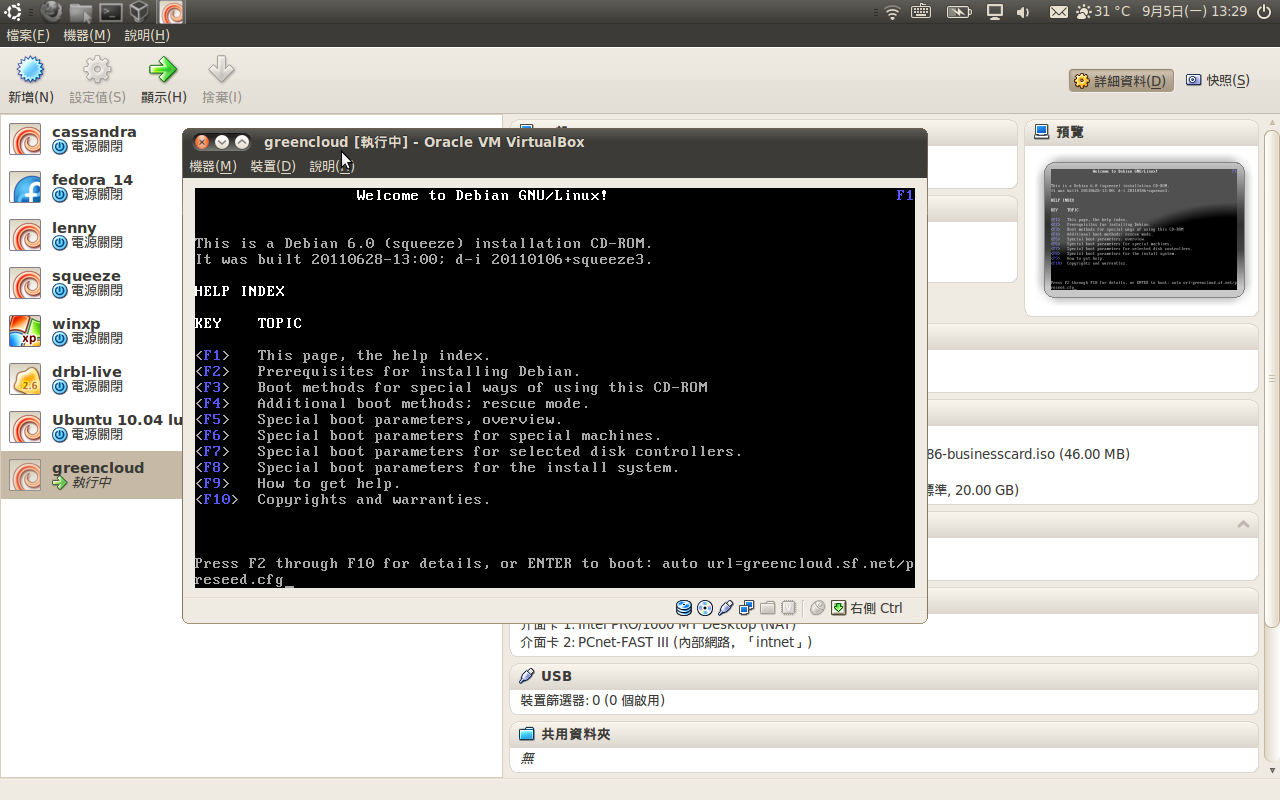Click the Show (顯示) green arrow icon
The image size is (1280, 800).
point(163,70)
